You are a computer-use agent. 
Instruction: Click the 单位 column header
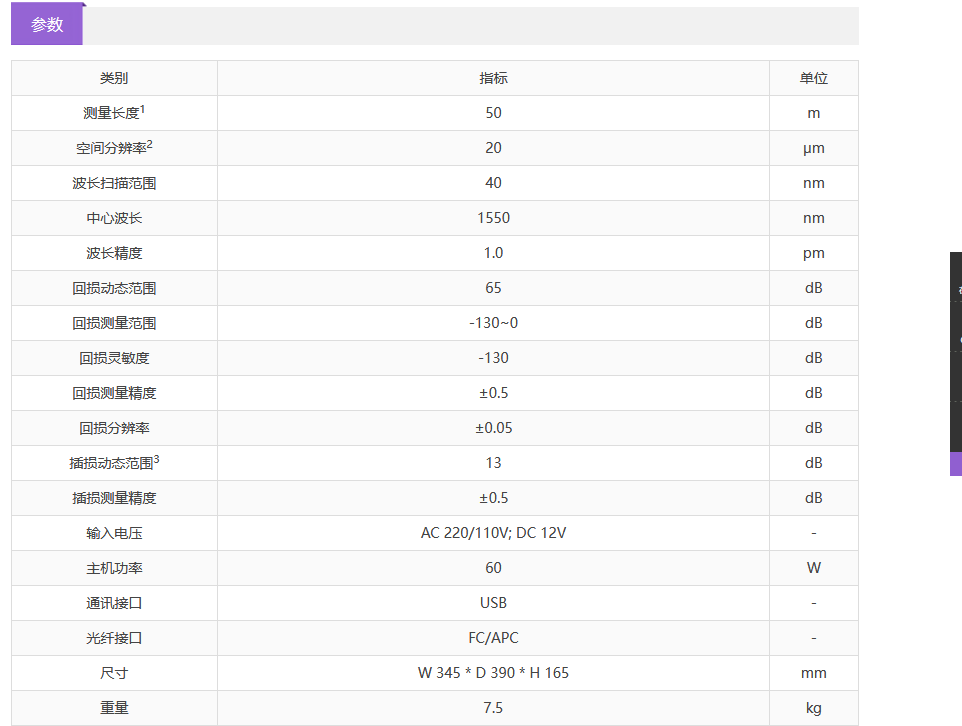pyautogui.click(x=813, y=78)
